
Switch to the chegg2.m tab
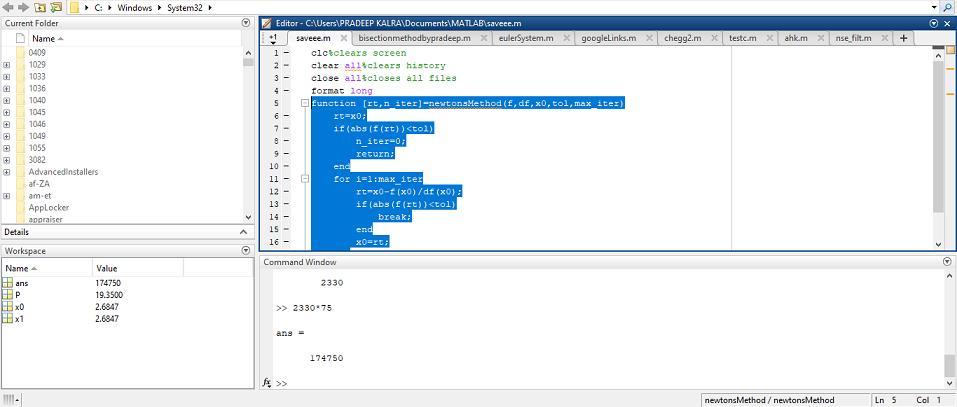682,38
